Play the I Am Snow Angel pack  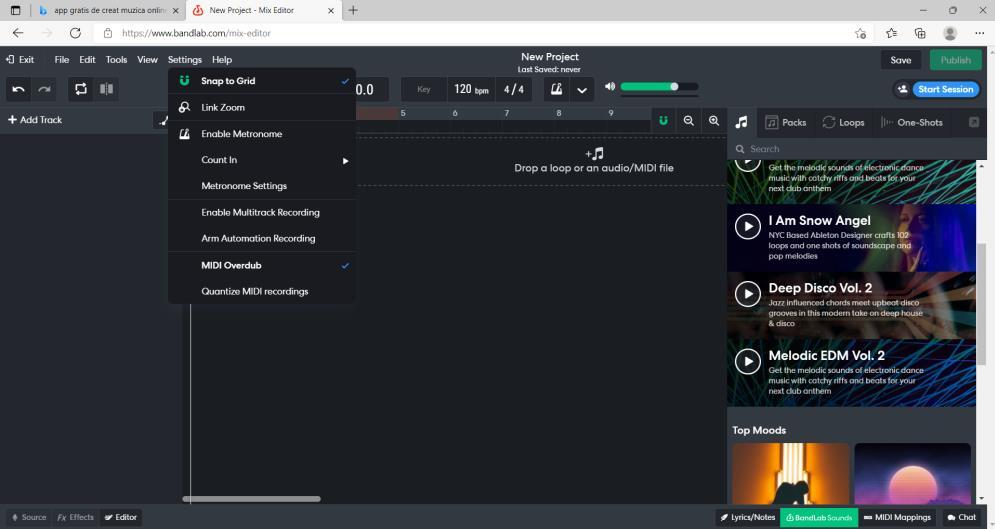748,226
